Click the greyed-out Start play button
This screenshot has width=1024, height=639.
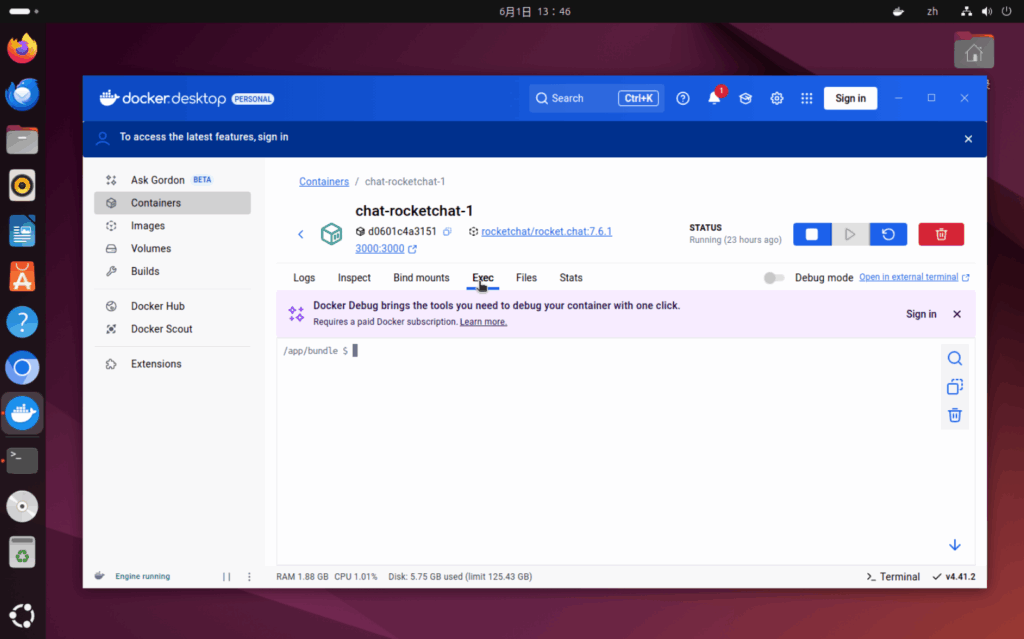850,234
